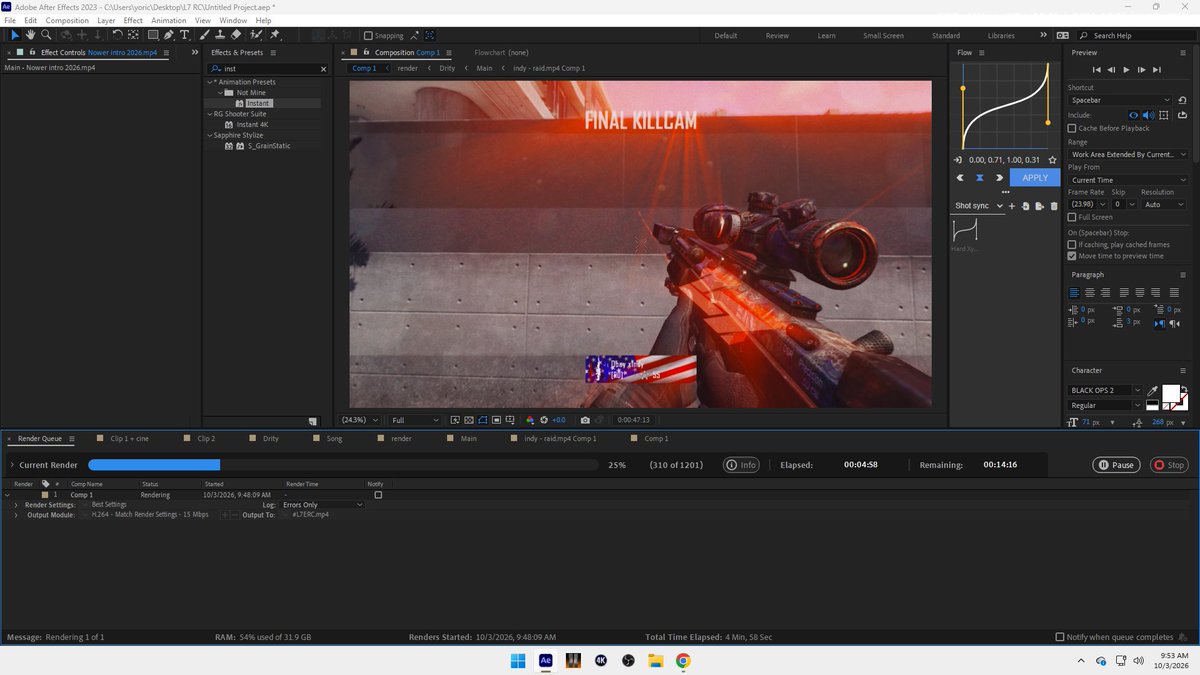Open viewer magnification (24.3%) dropdown
Image resolution: width=1200 pixels, height=675 pixels.
[360, 420]
